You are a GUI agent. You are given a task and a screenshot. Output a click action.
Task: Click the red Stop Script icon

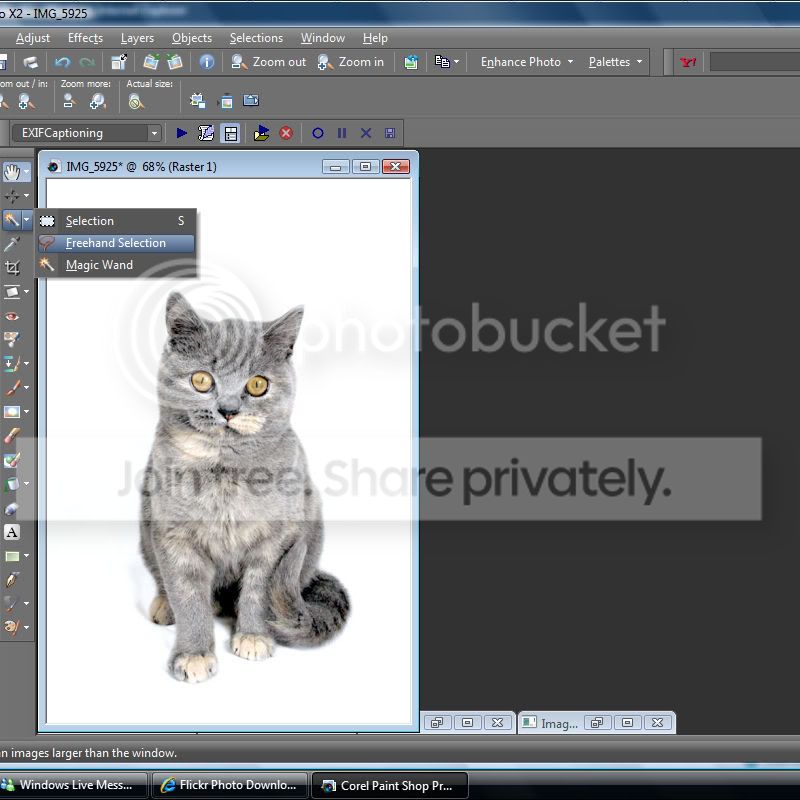286,133
